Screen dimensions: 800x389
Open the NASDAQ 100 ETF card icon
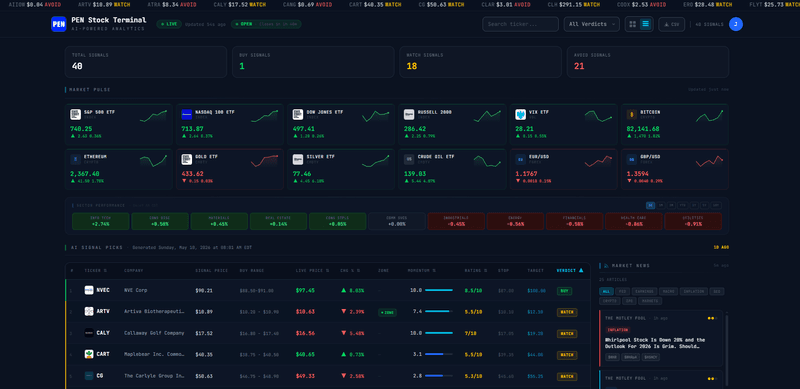(186, 114)
